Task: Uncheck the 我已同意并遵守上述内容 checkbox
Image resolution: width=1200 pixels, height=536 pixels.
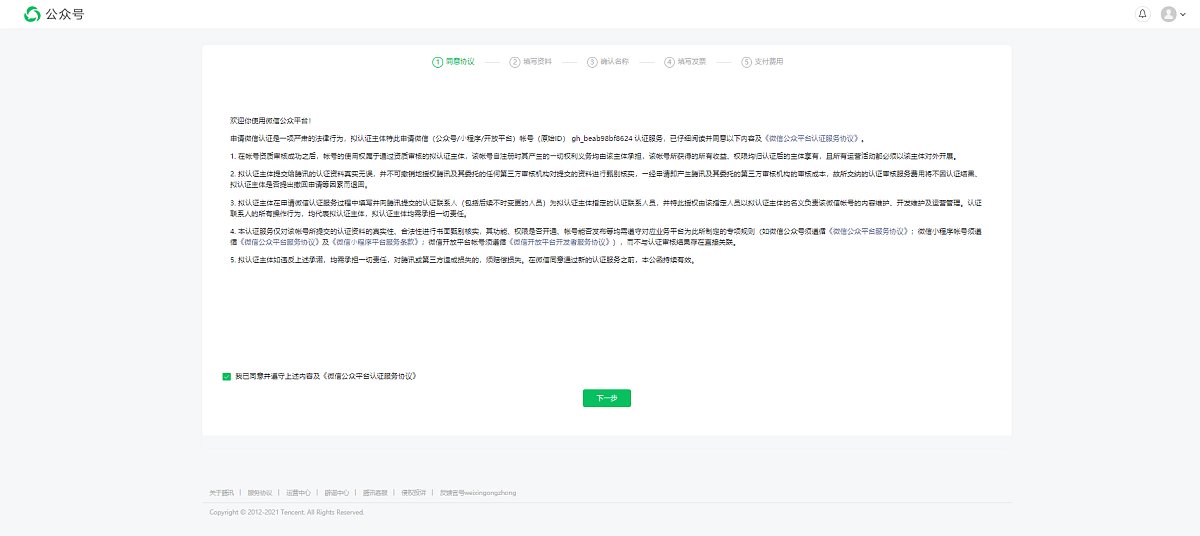Action: 227,377
